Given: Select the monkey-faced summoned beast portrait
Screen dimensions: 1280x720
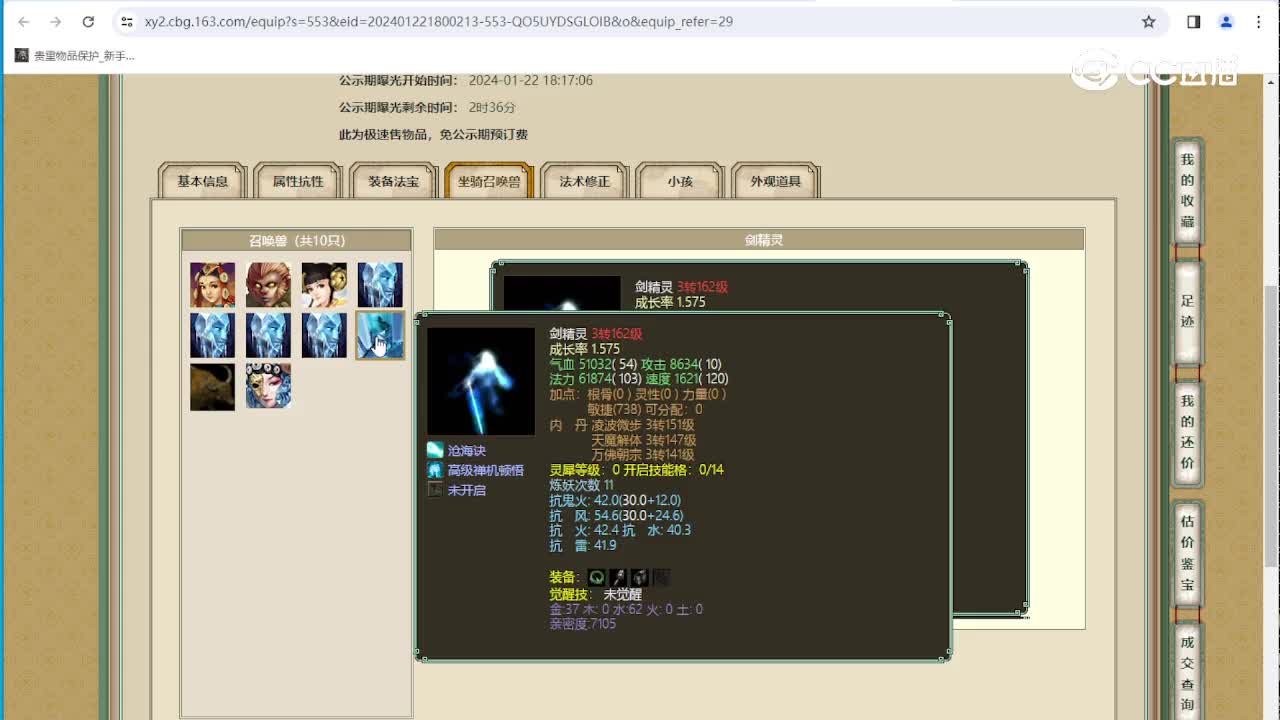Looking at the screenshot, I should (269, 285).
